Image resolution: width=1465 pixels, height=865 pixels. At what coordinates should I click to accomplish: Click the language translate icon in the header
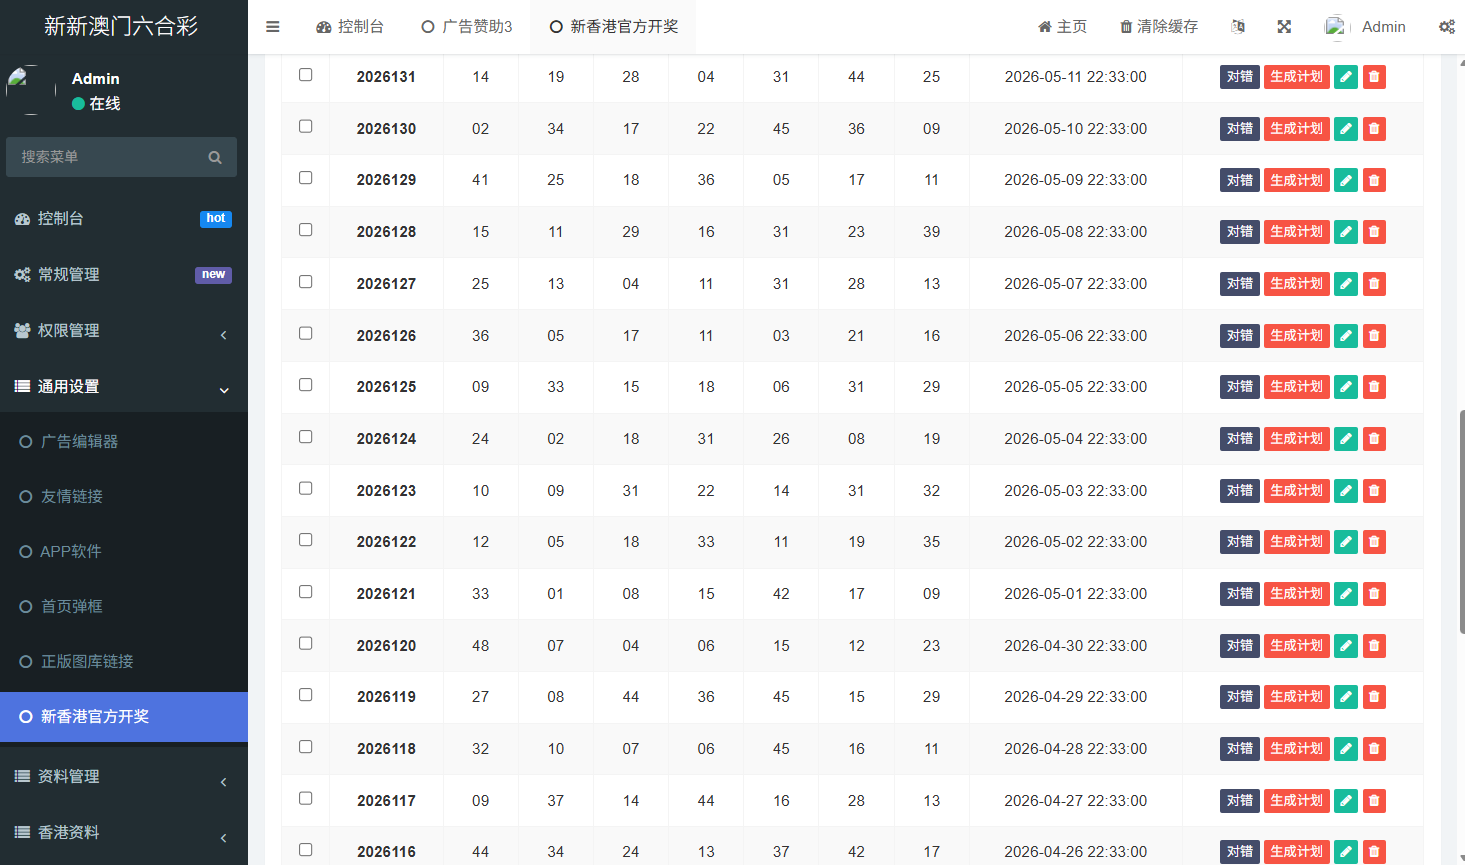[x=1238, y=27]
